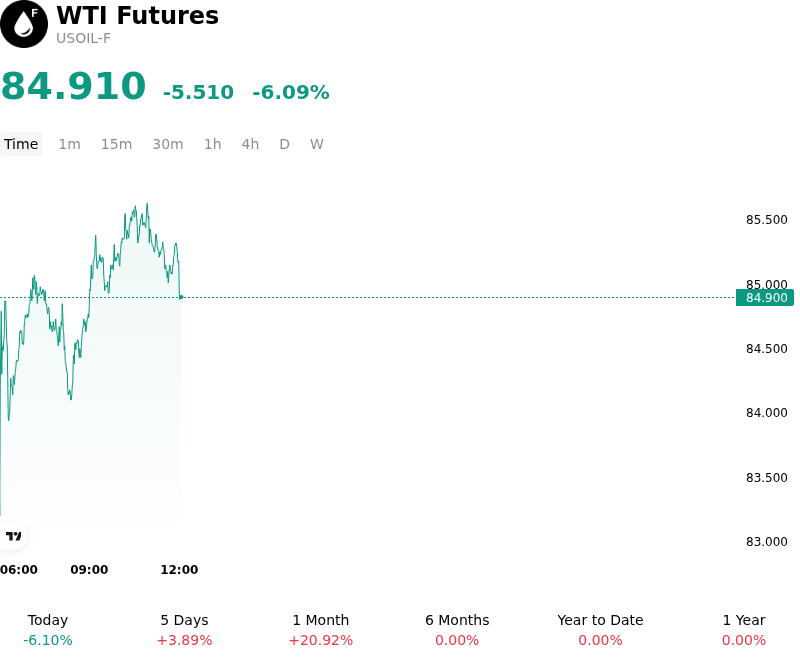Select the 5 Days performance range
The height and width of the screenshot is (660, 800).
coord(184,630)
